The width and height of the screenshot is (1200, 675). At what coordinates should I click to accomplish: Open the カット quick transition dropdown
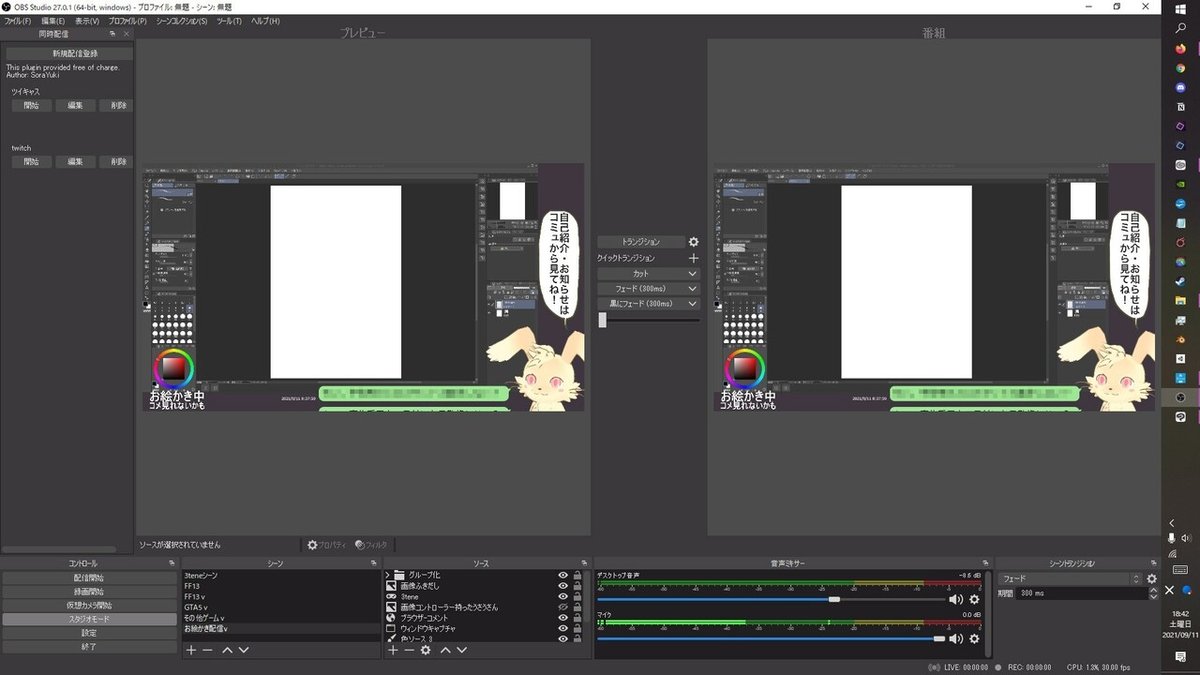(x=648, y=273)
